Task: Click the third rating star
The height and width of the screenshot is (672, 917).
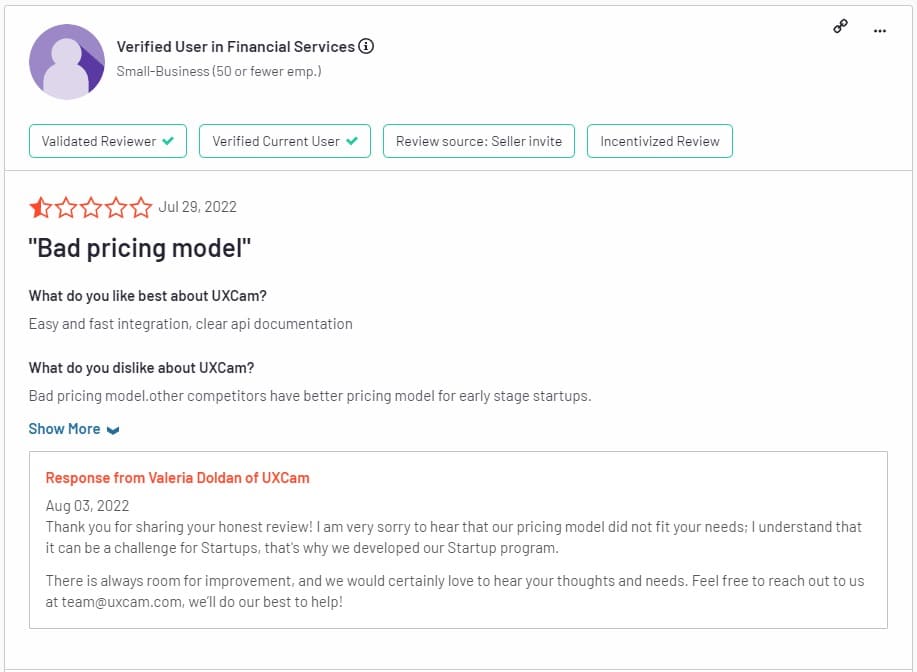Action: [x=91, y=207]
